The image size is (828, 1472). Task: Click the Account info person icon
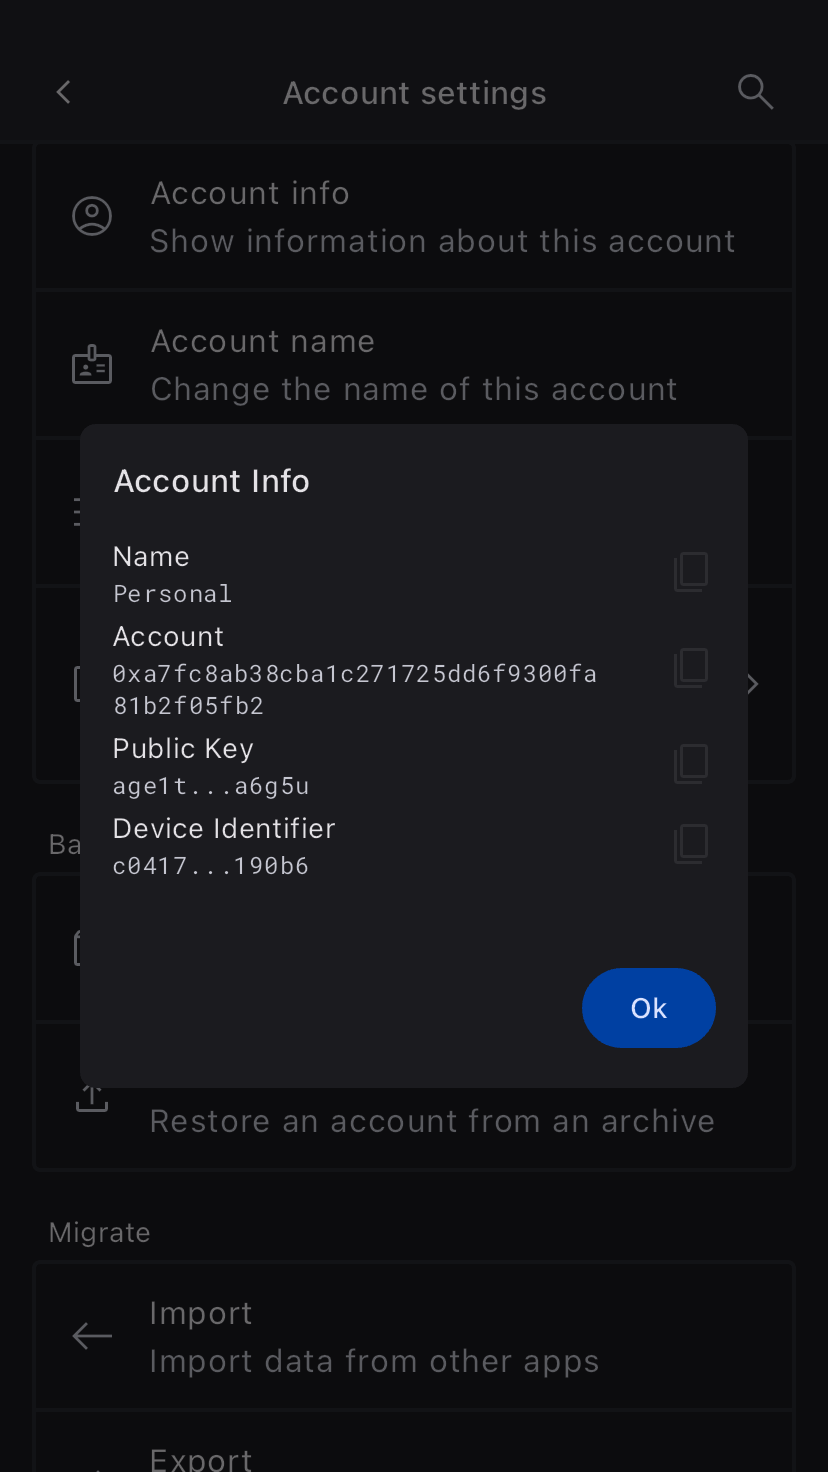[x=92, y=216]
